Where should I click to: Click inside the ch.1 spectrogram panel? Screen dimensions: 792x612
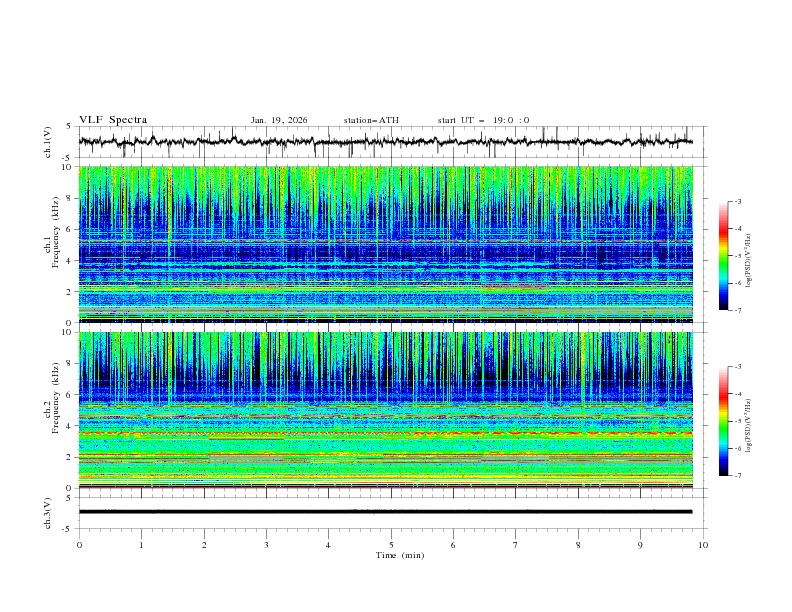click(x=385, y=244)
